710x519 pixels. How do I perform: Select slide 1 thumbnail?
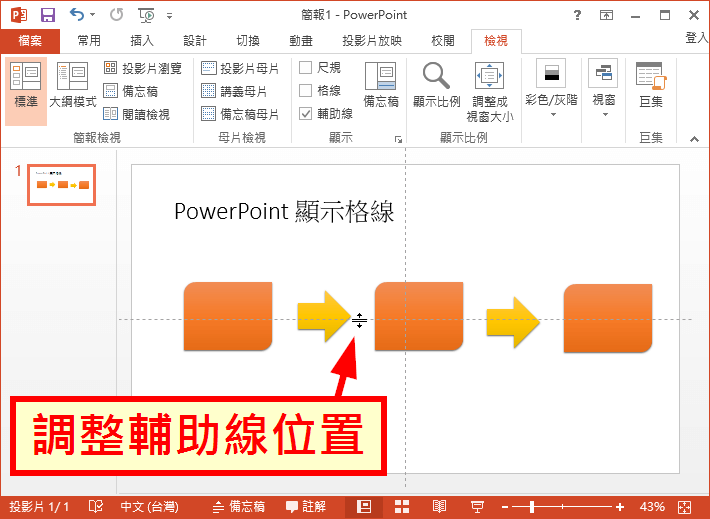tap(62, 185)
